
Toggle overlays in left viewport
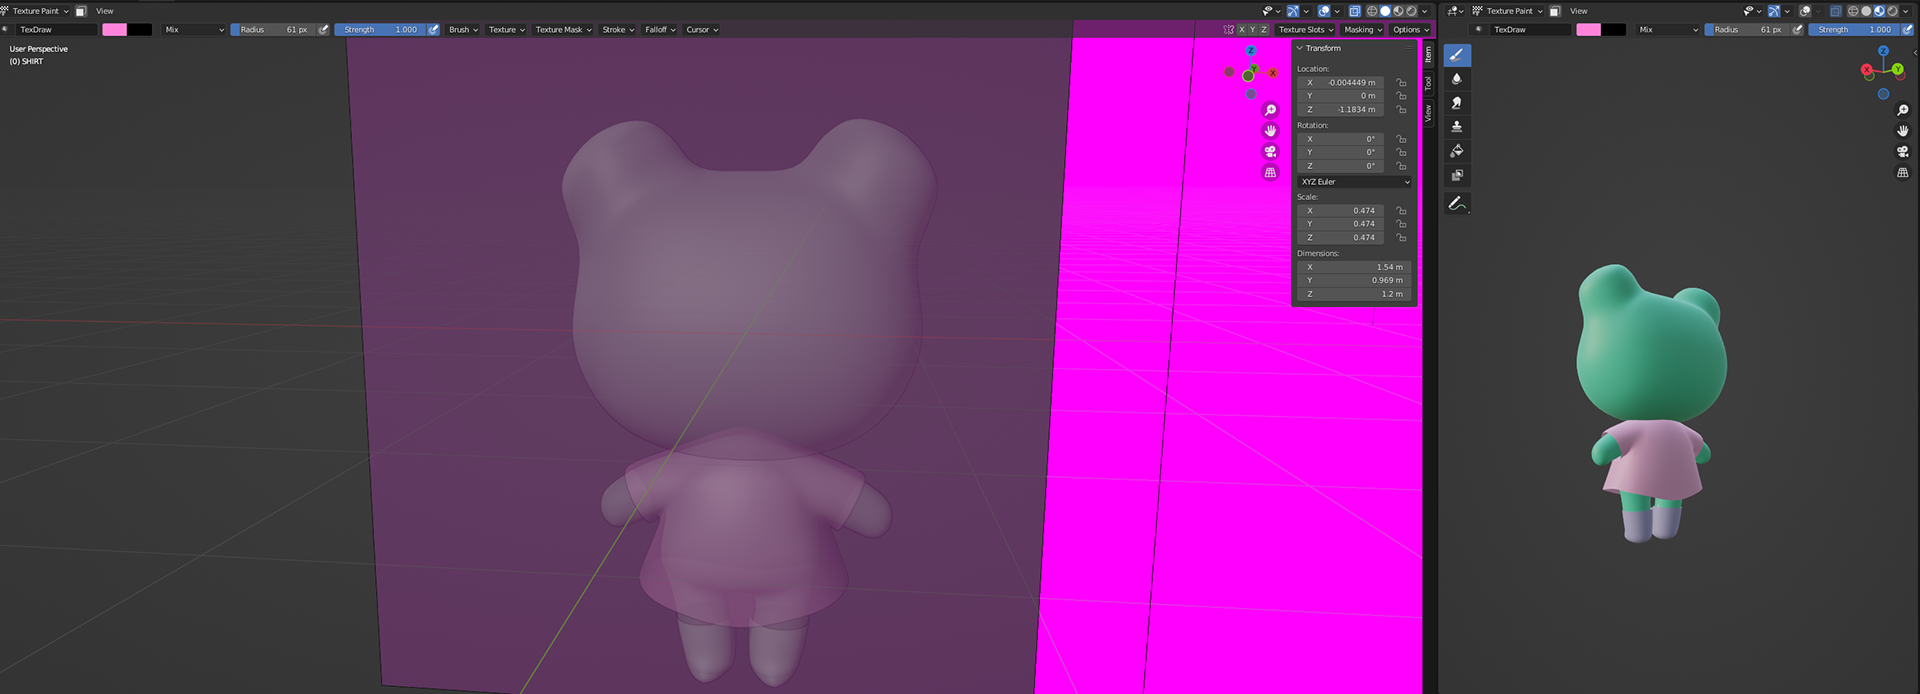click(x=1324, y=11)
